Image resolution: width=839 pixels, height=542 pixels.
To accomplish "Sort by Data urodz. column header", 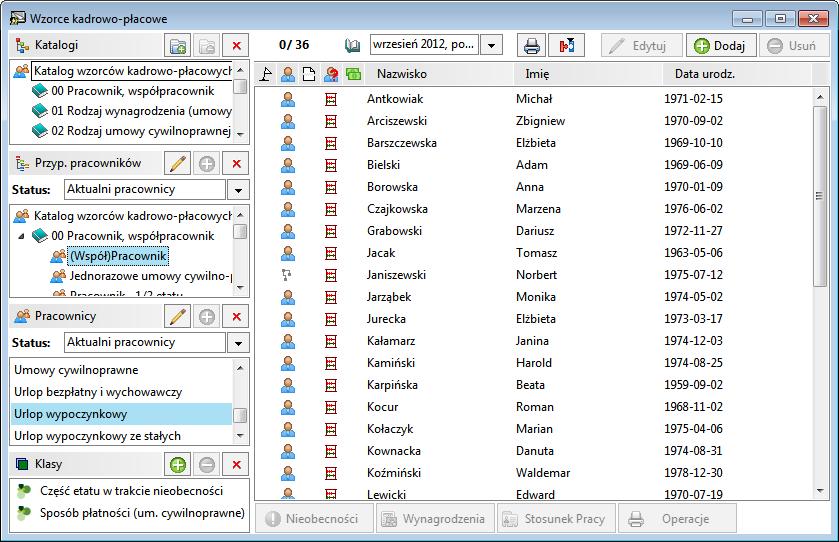I will (737, 74).
